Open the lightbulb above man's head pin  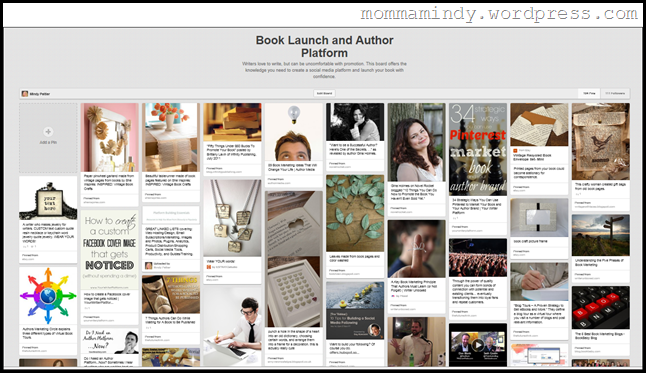coord(294,132)
